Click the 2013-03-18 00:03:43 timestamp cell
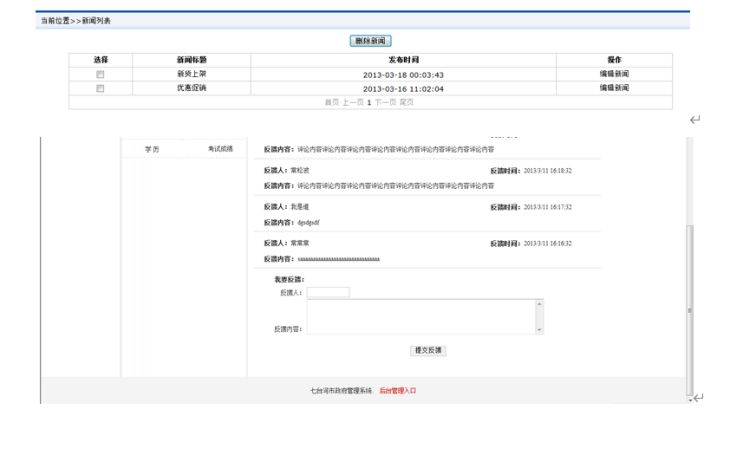 tap(403, 75)
